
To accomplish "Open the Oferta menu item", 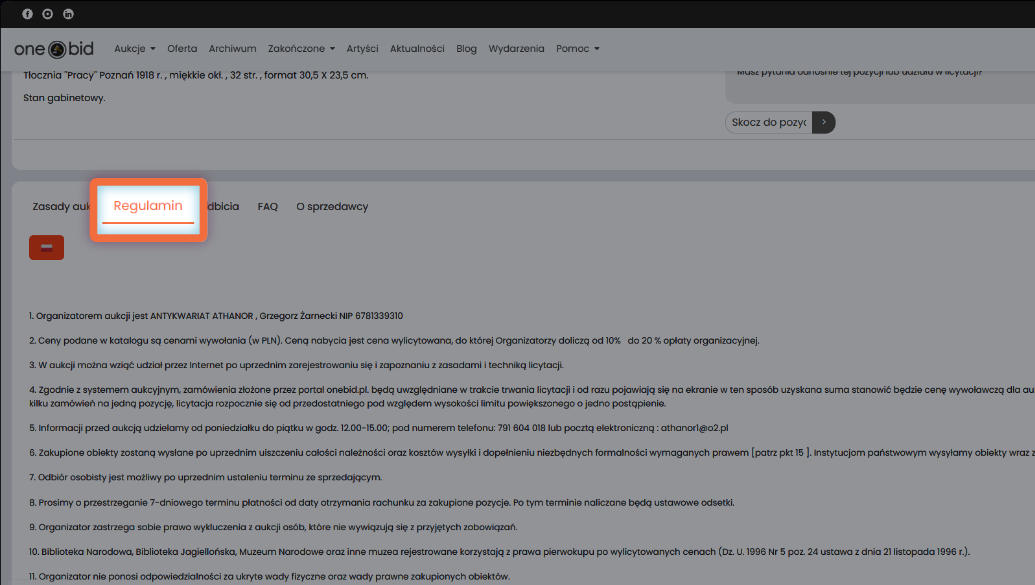I will click(x=182, y=49).
